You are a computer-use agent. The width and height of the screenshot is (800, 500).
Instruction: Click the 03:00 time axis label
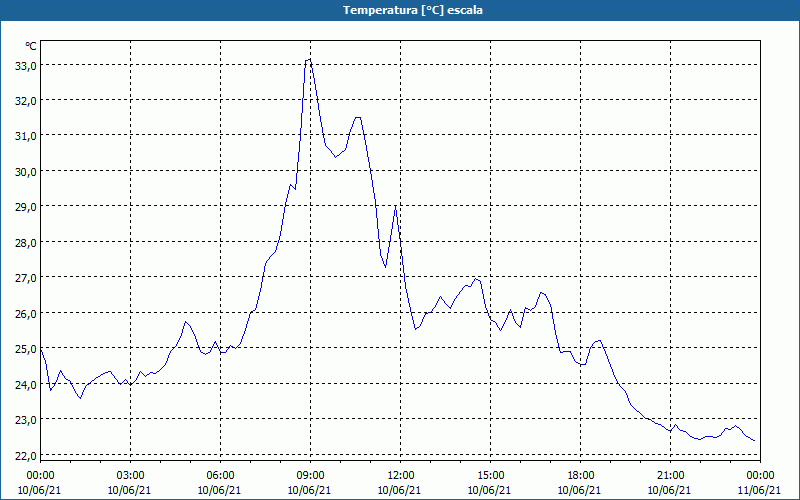pos(131,476)
